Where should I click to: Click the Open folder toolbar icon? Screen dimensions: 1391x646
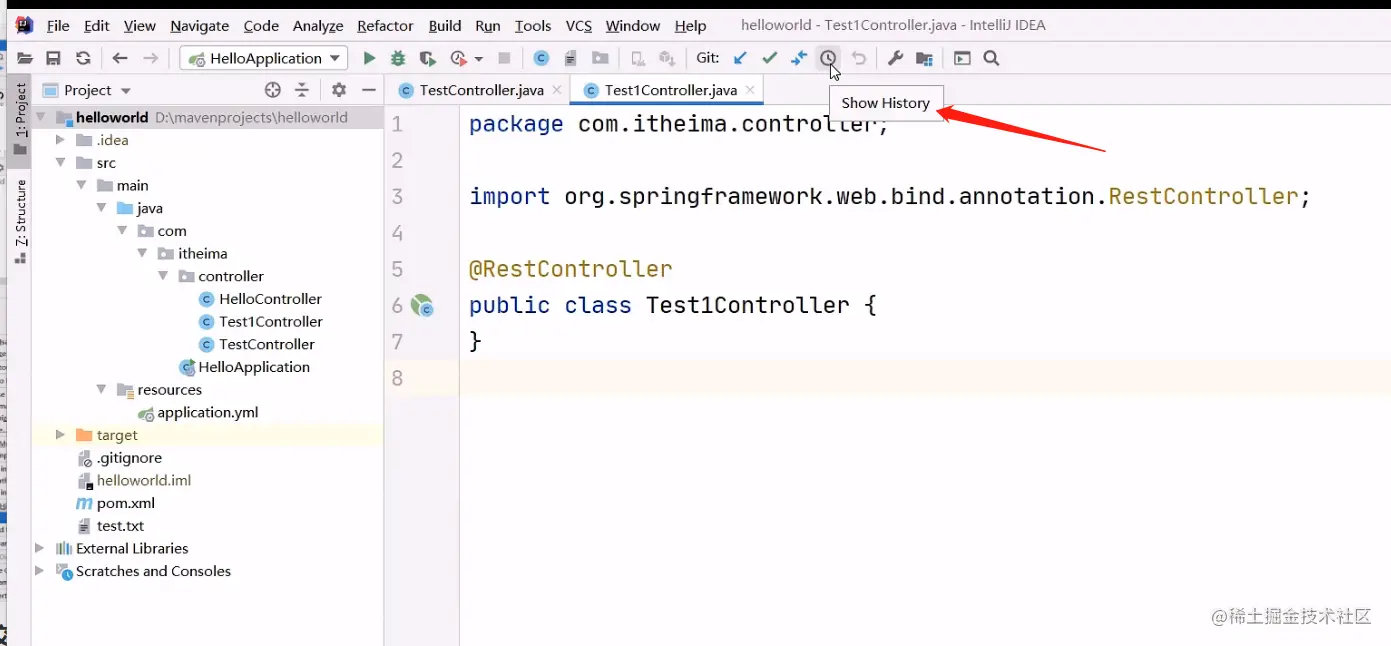point(25,59)
